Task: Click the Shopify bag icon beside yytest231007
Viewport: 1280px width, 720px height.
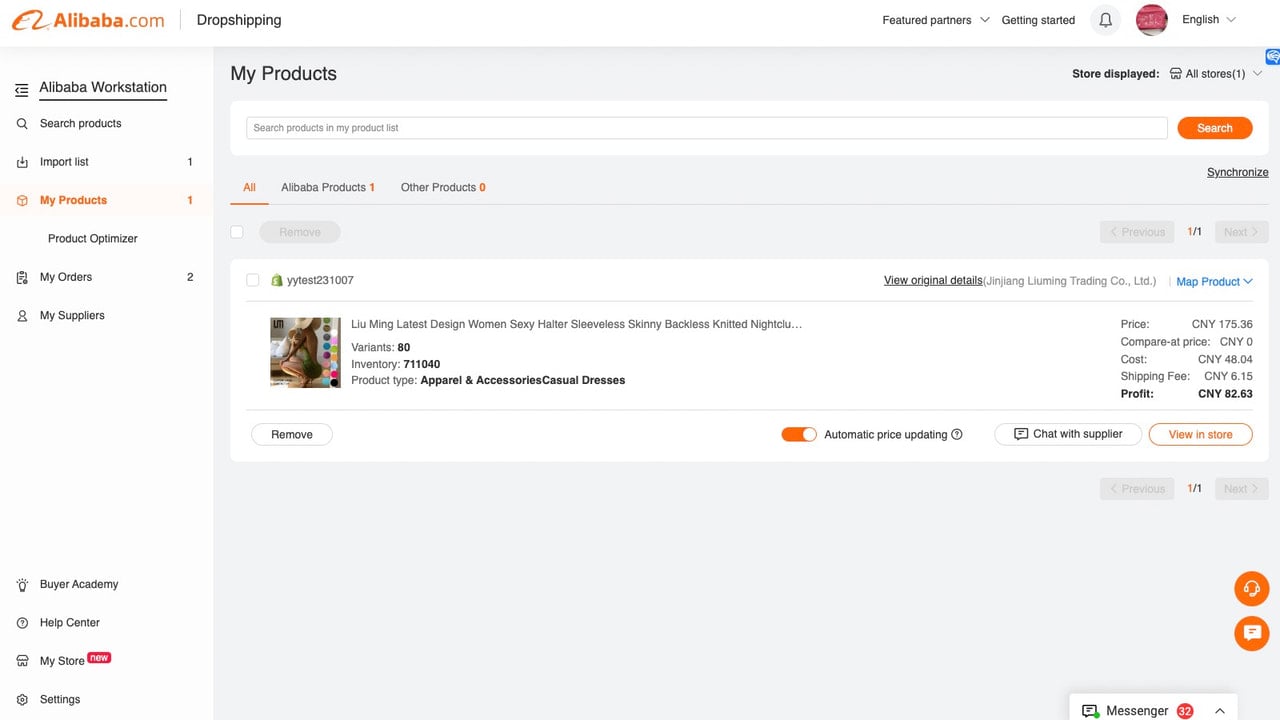Action: point(277,281)
